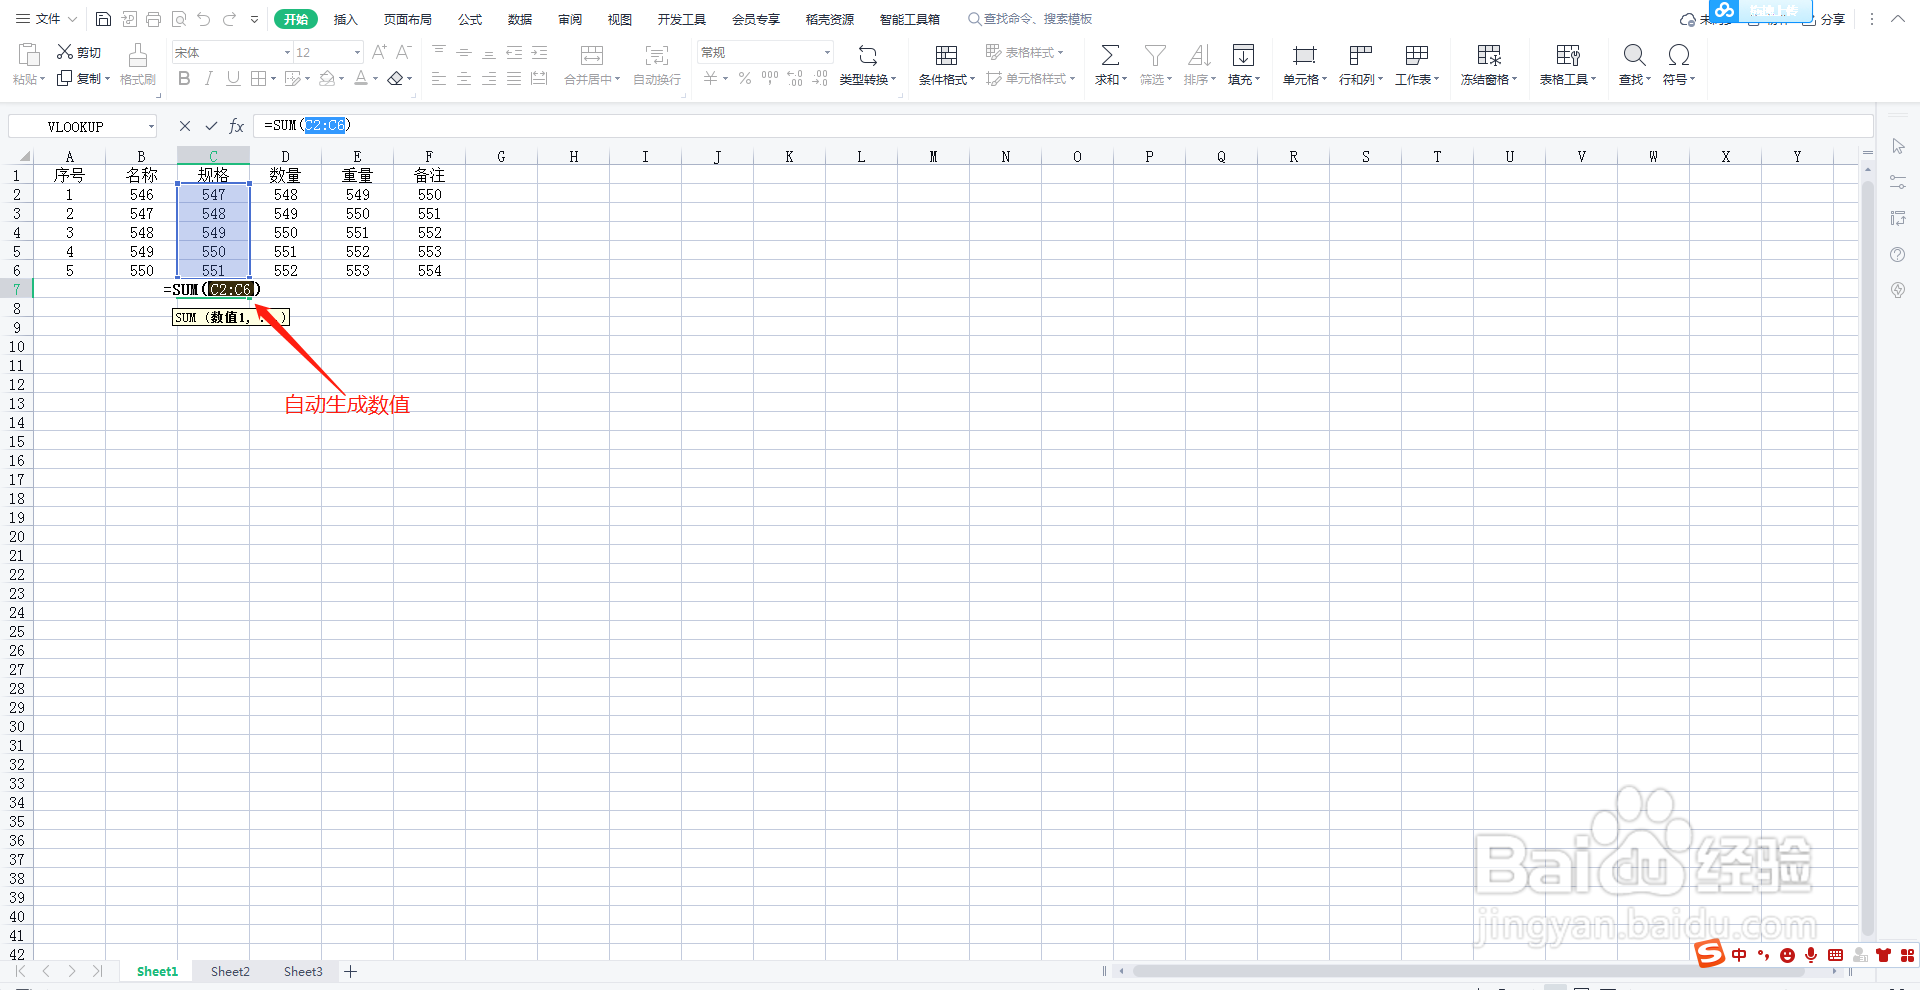Click the Symbol (符号) omega icon
The width and height of the screenshot is (1920, 990).
click(1679, 55)
